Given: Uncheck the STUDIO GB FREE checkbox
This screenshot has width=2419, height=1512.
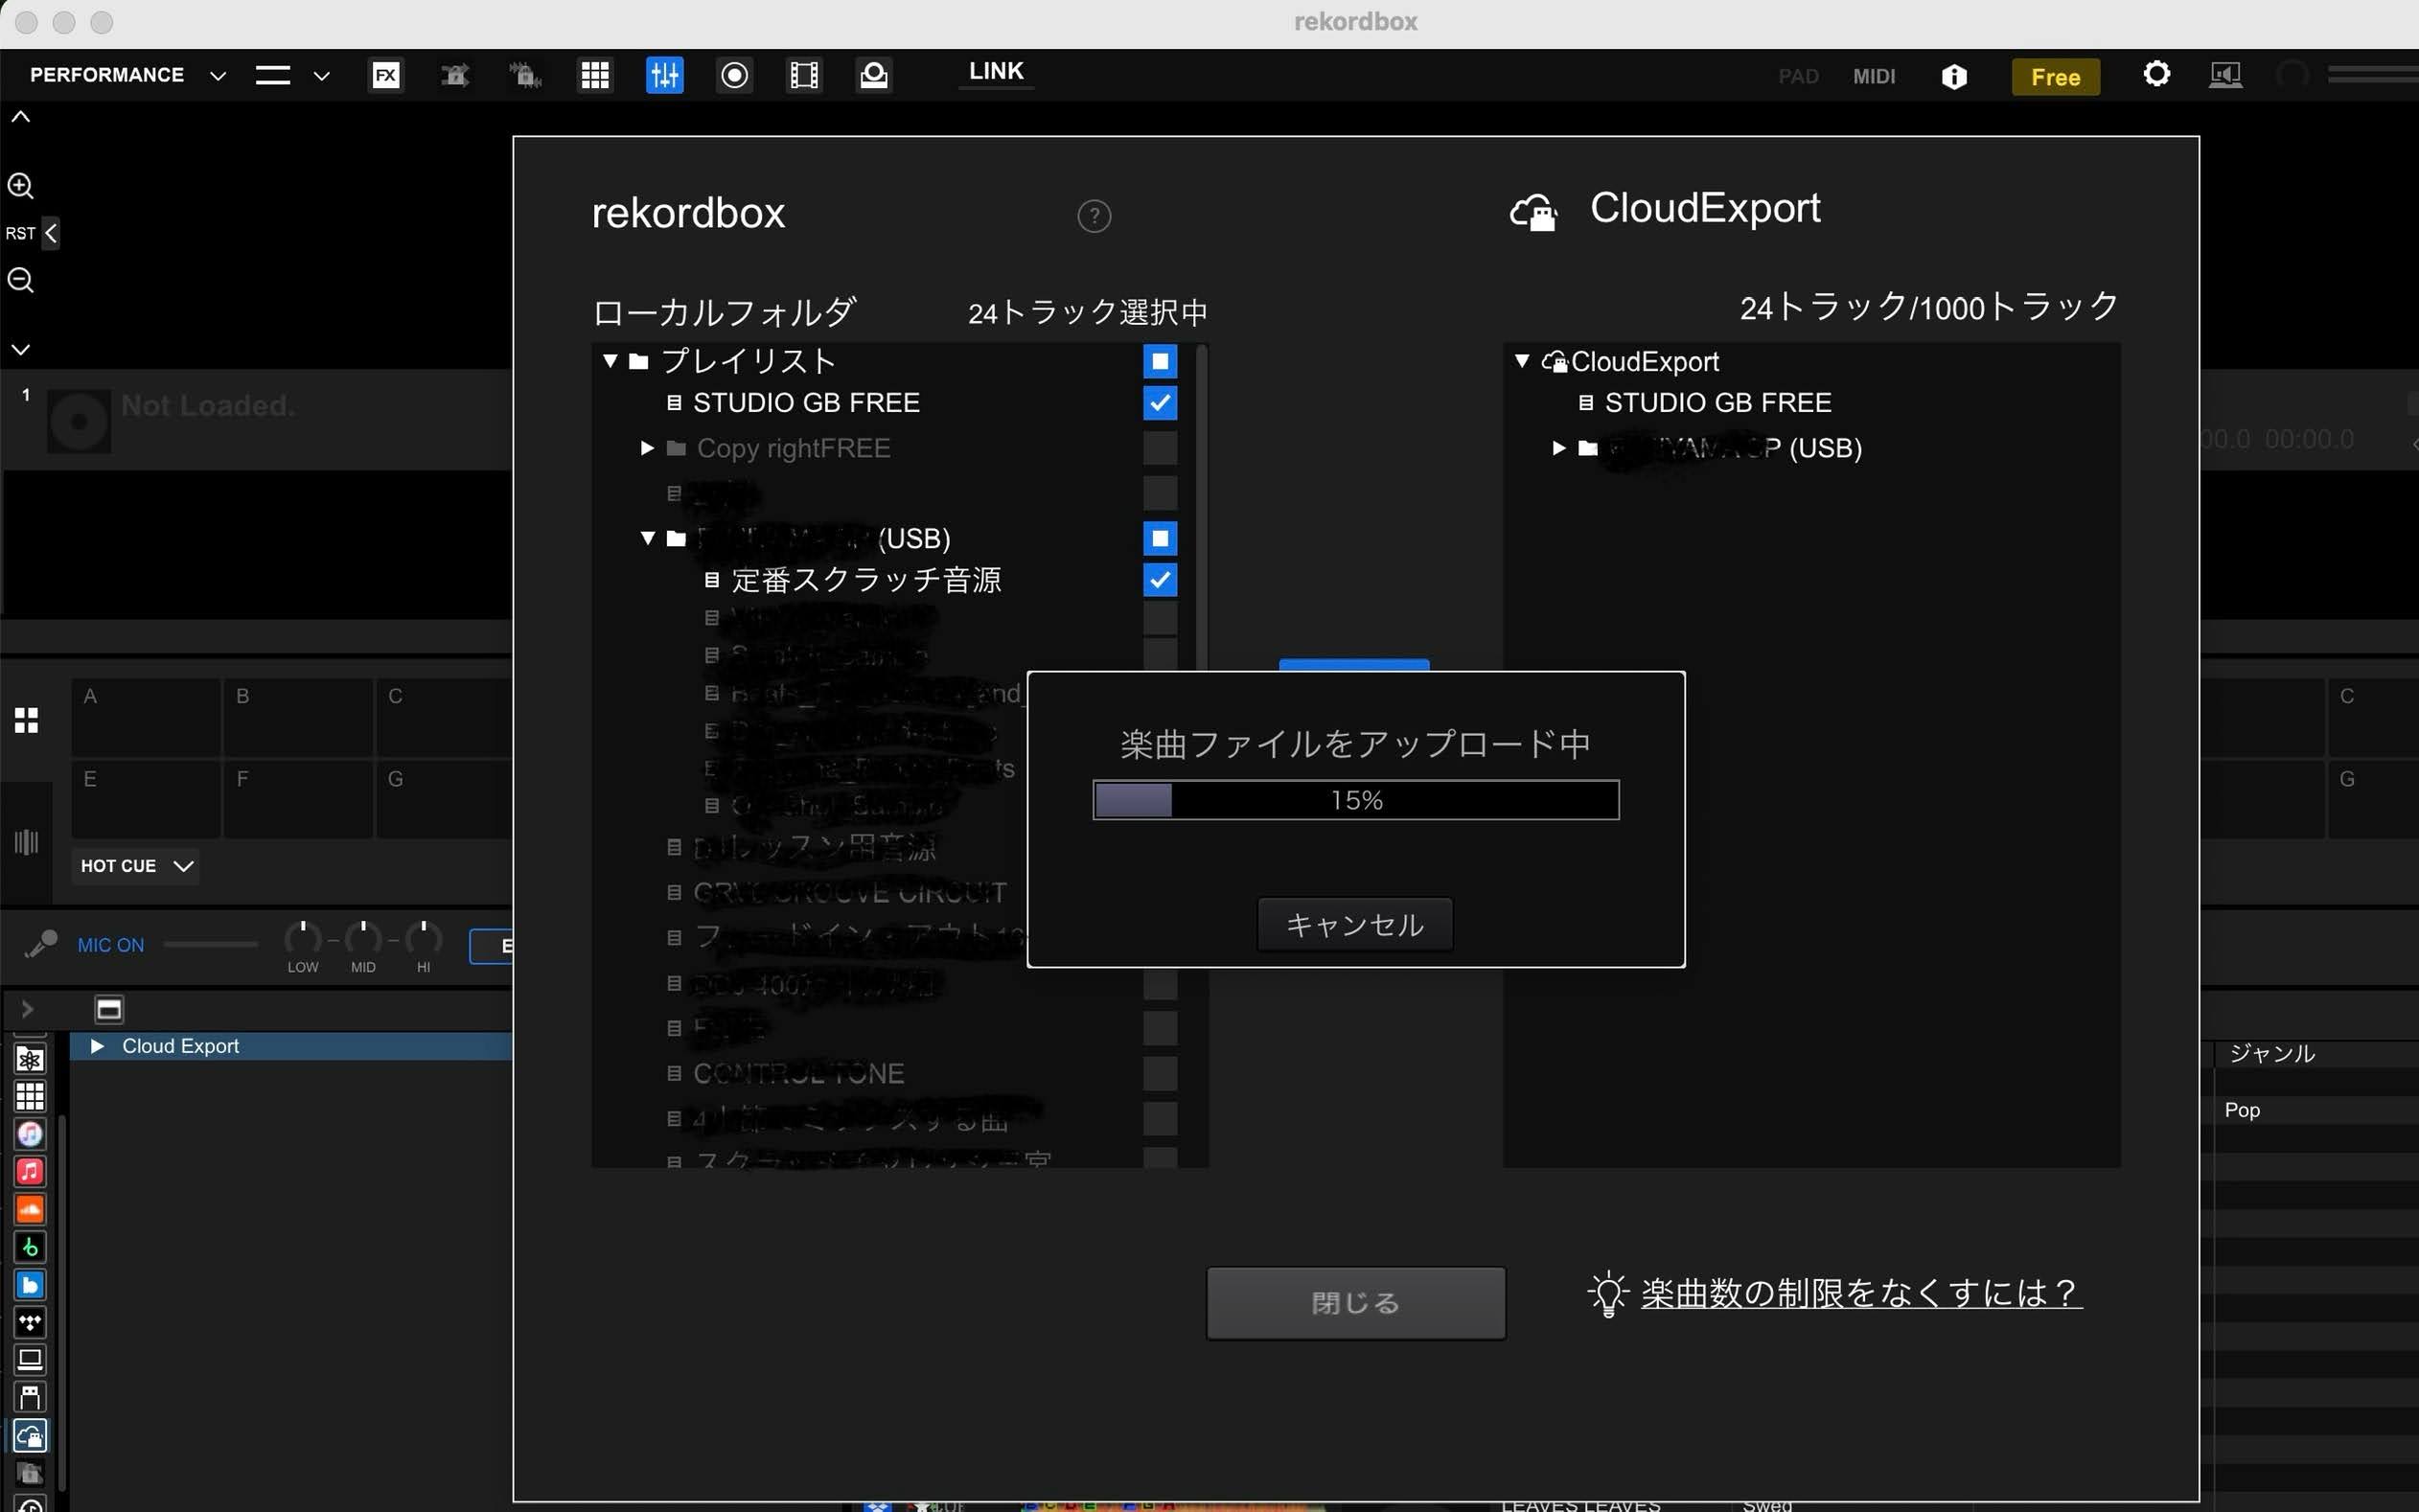Looking at the screenshot, I should pos(1160,403).
